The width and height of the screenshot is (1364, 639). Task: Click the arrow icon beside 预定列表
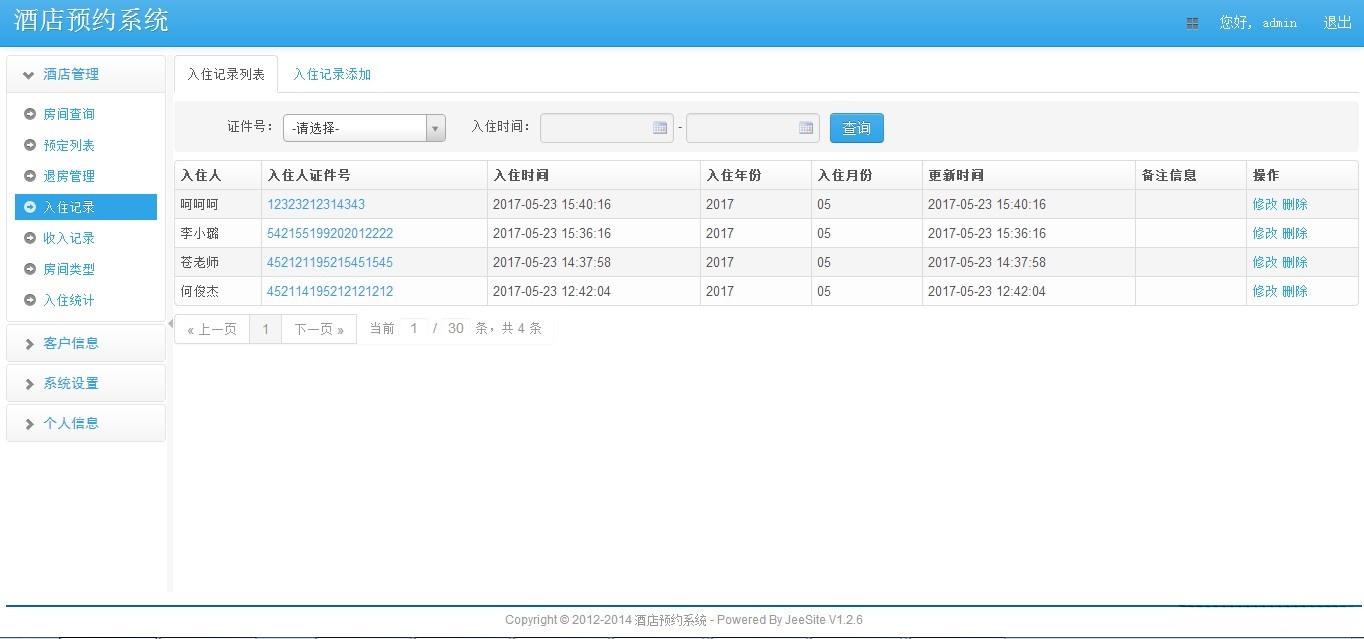(x=30, y=145)
